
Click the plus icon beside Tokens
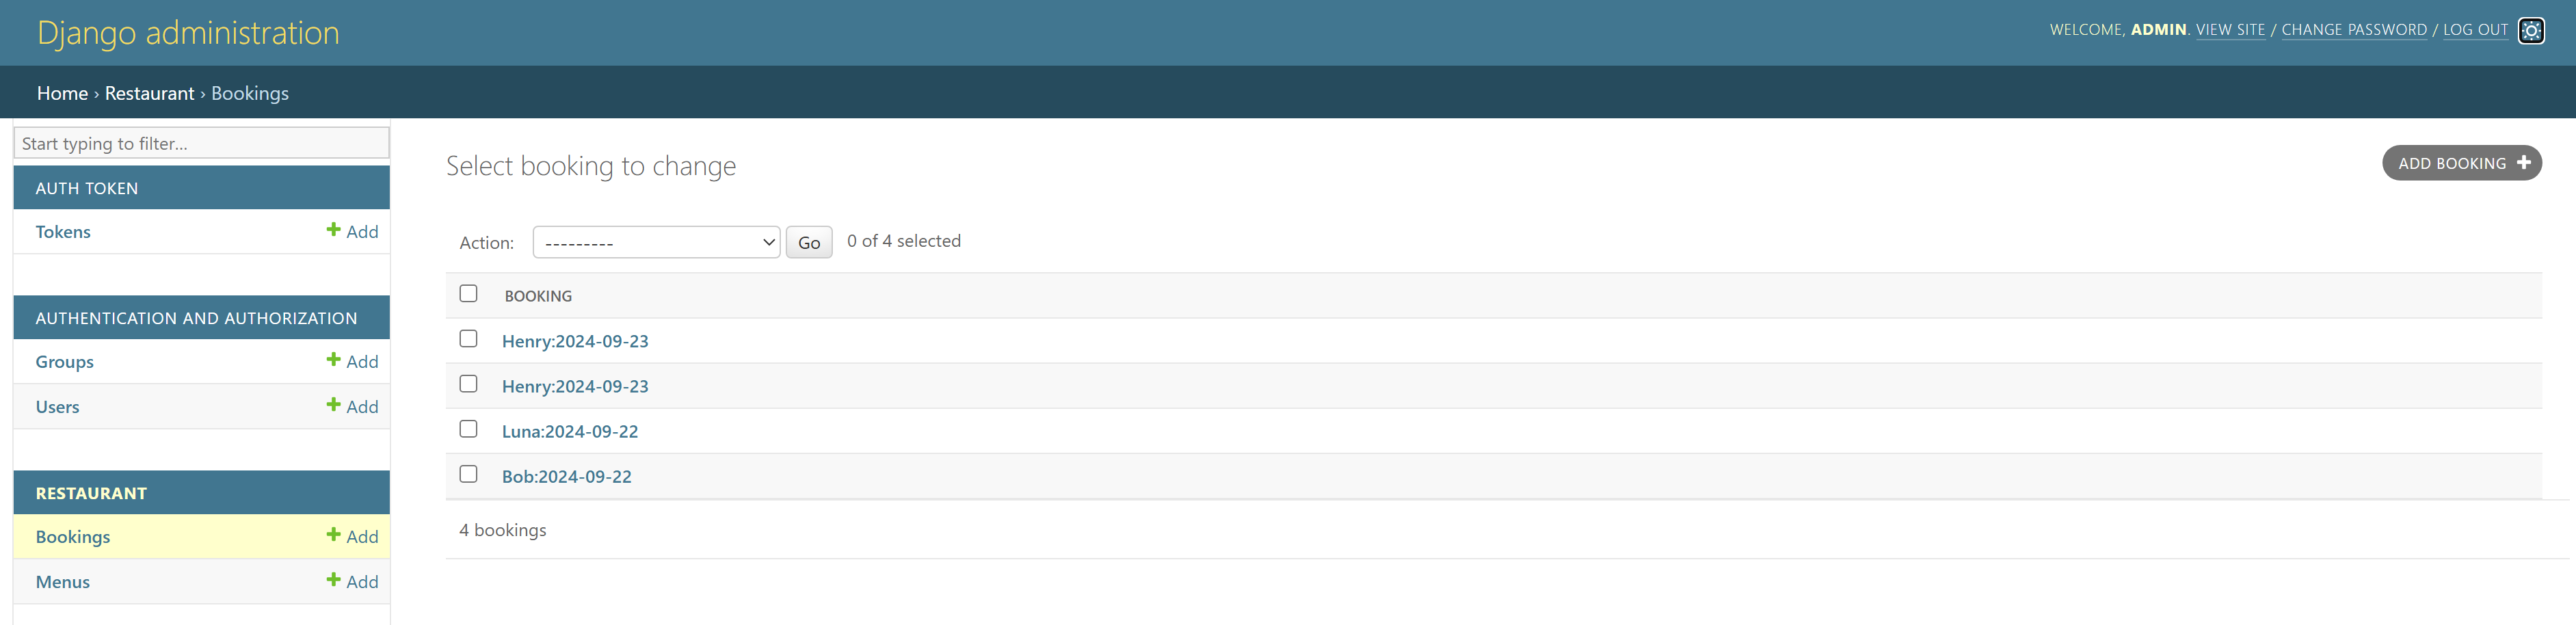click(x=333, y=230)
